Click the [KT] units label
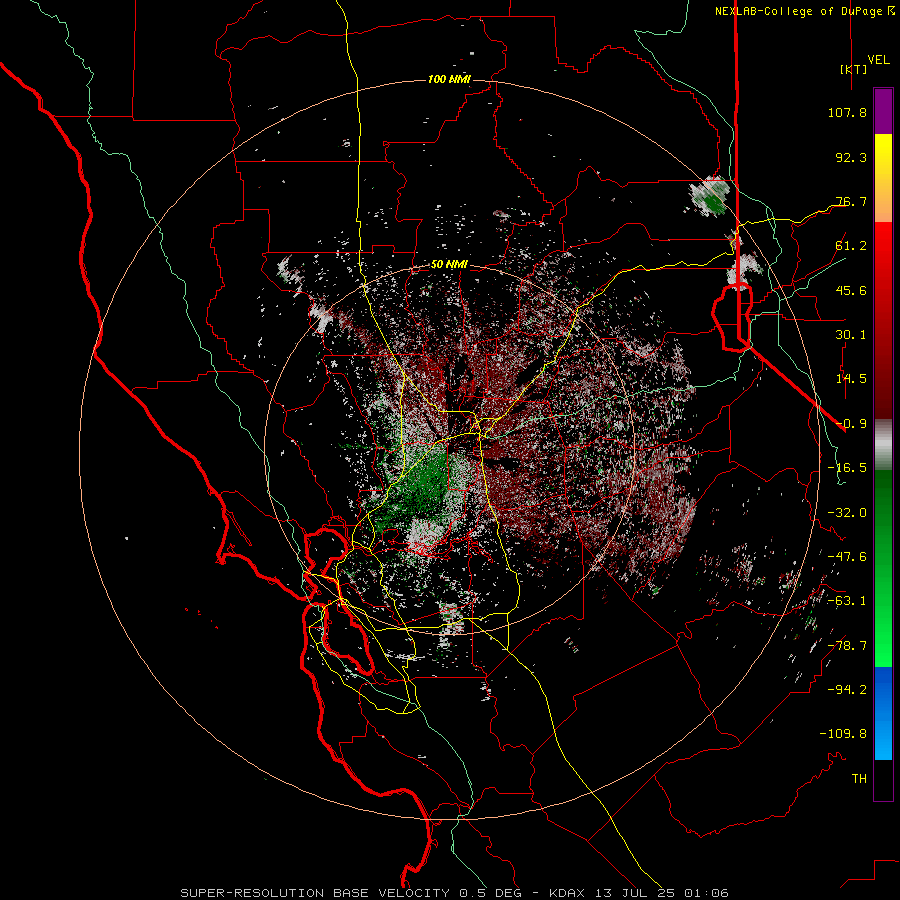Screen dimensions: 900x900 click(853, 69)
